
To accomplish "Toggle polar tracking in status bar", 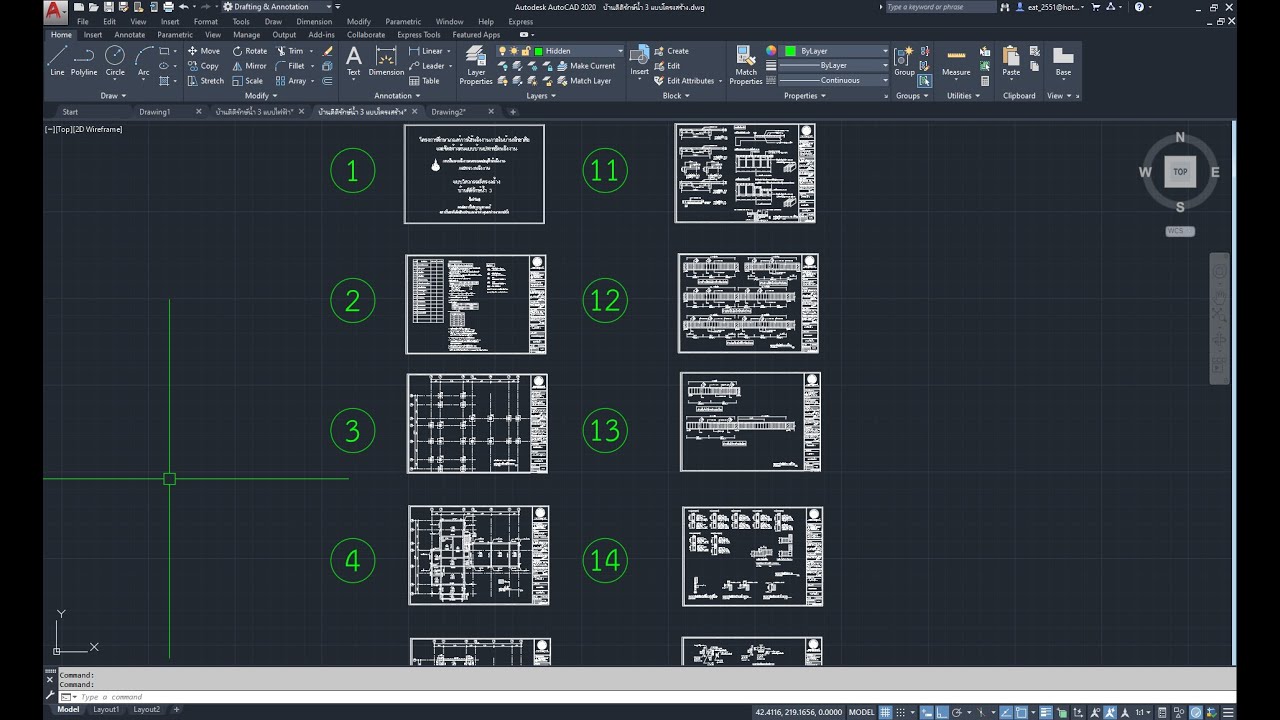I will (956, 712).
